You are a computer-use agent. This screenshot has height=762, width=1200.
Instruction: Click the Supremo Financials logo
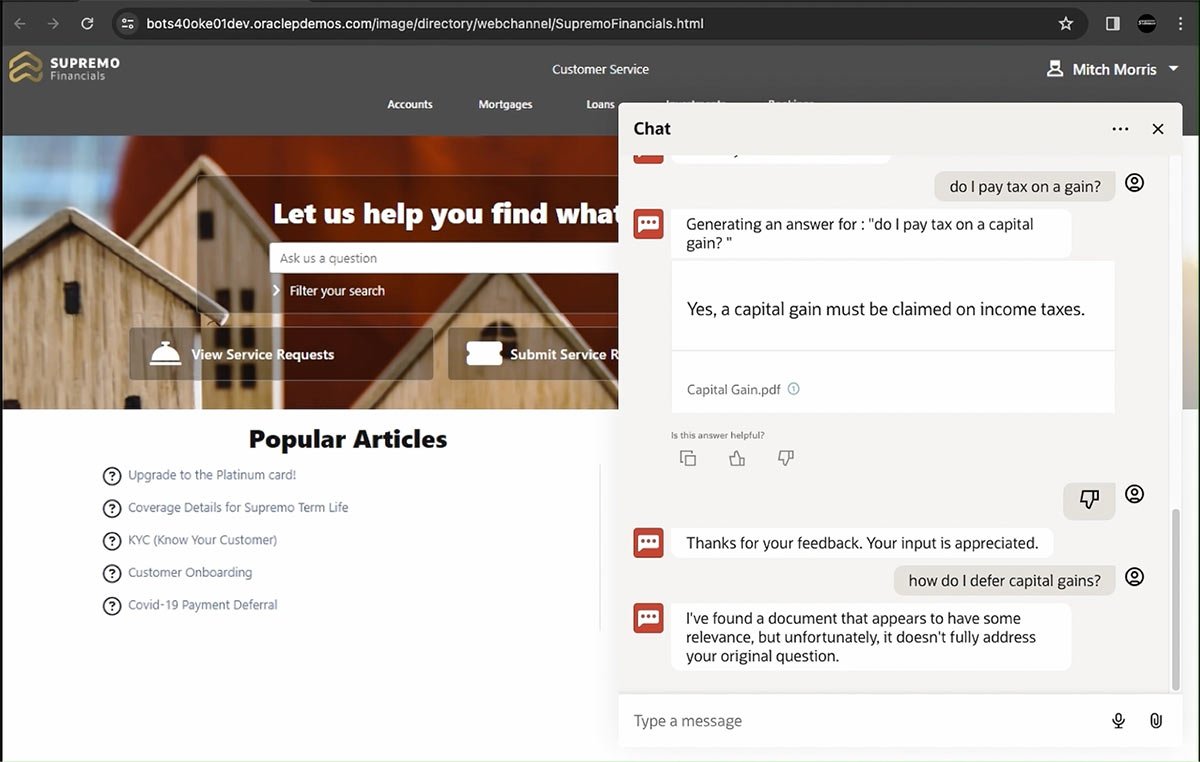point(65,68)
